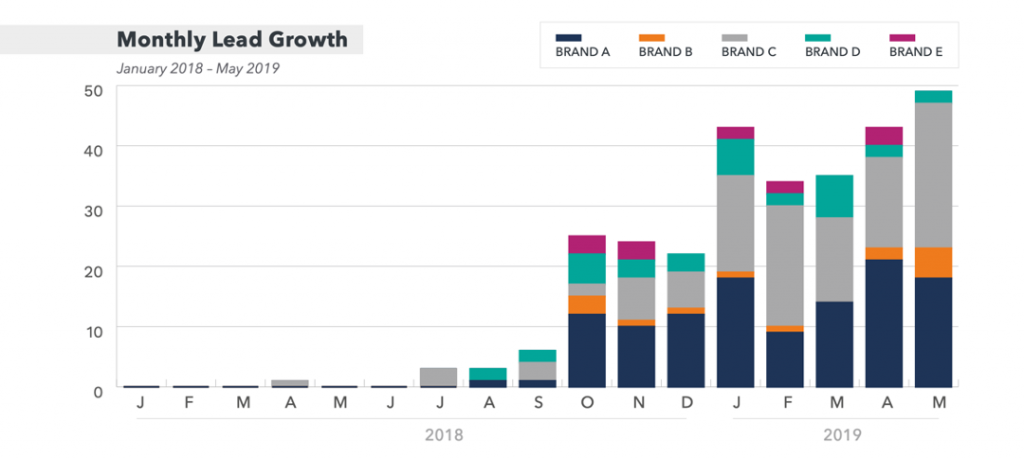Select April 2019 navy Brand A bar segment
The height and width of the screenshot is (459, 1024).
pos(883,323)
